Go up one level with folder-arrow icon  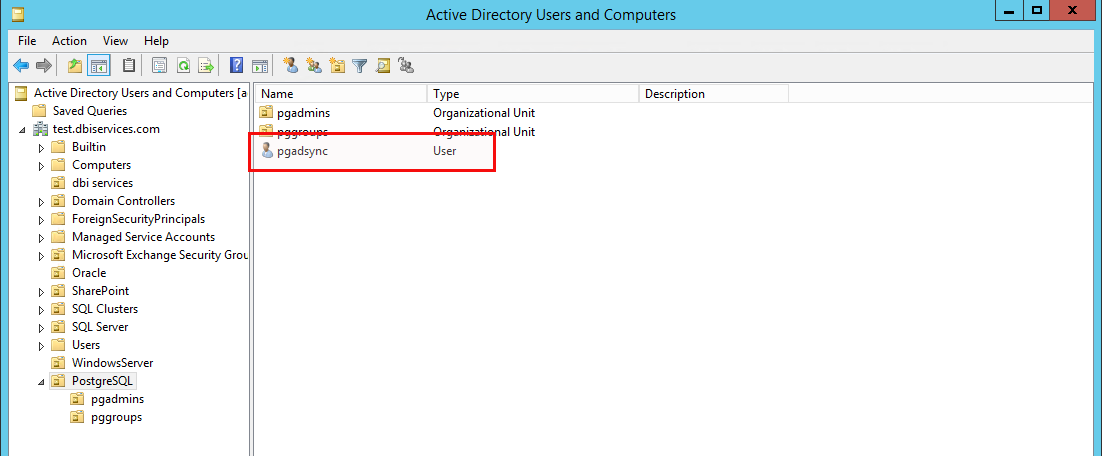pyautogui.click(x=74, y=66)
